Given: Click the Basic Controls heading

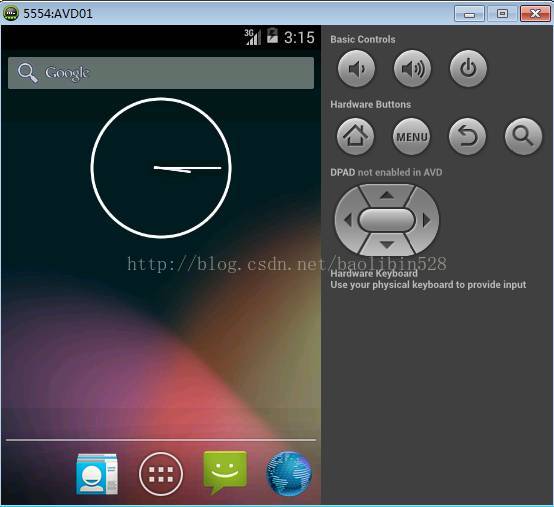Looking at the screenshot, I should coord(363,39).
